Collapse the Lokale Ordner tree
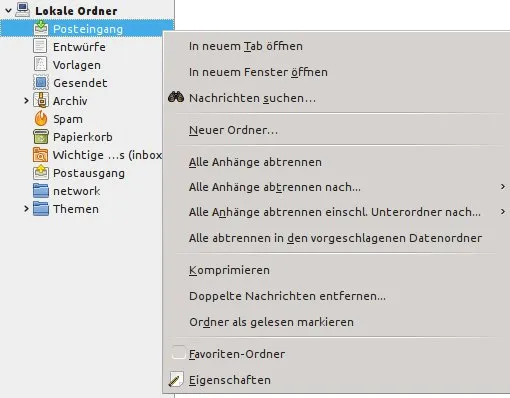 (8, 10)
